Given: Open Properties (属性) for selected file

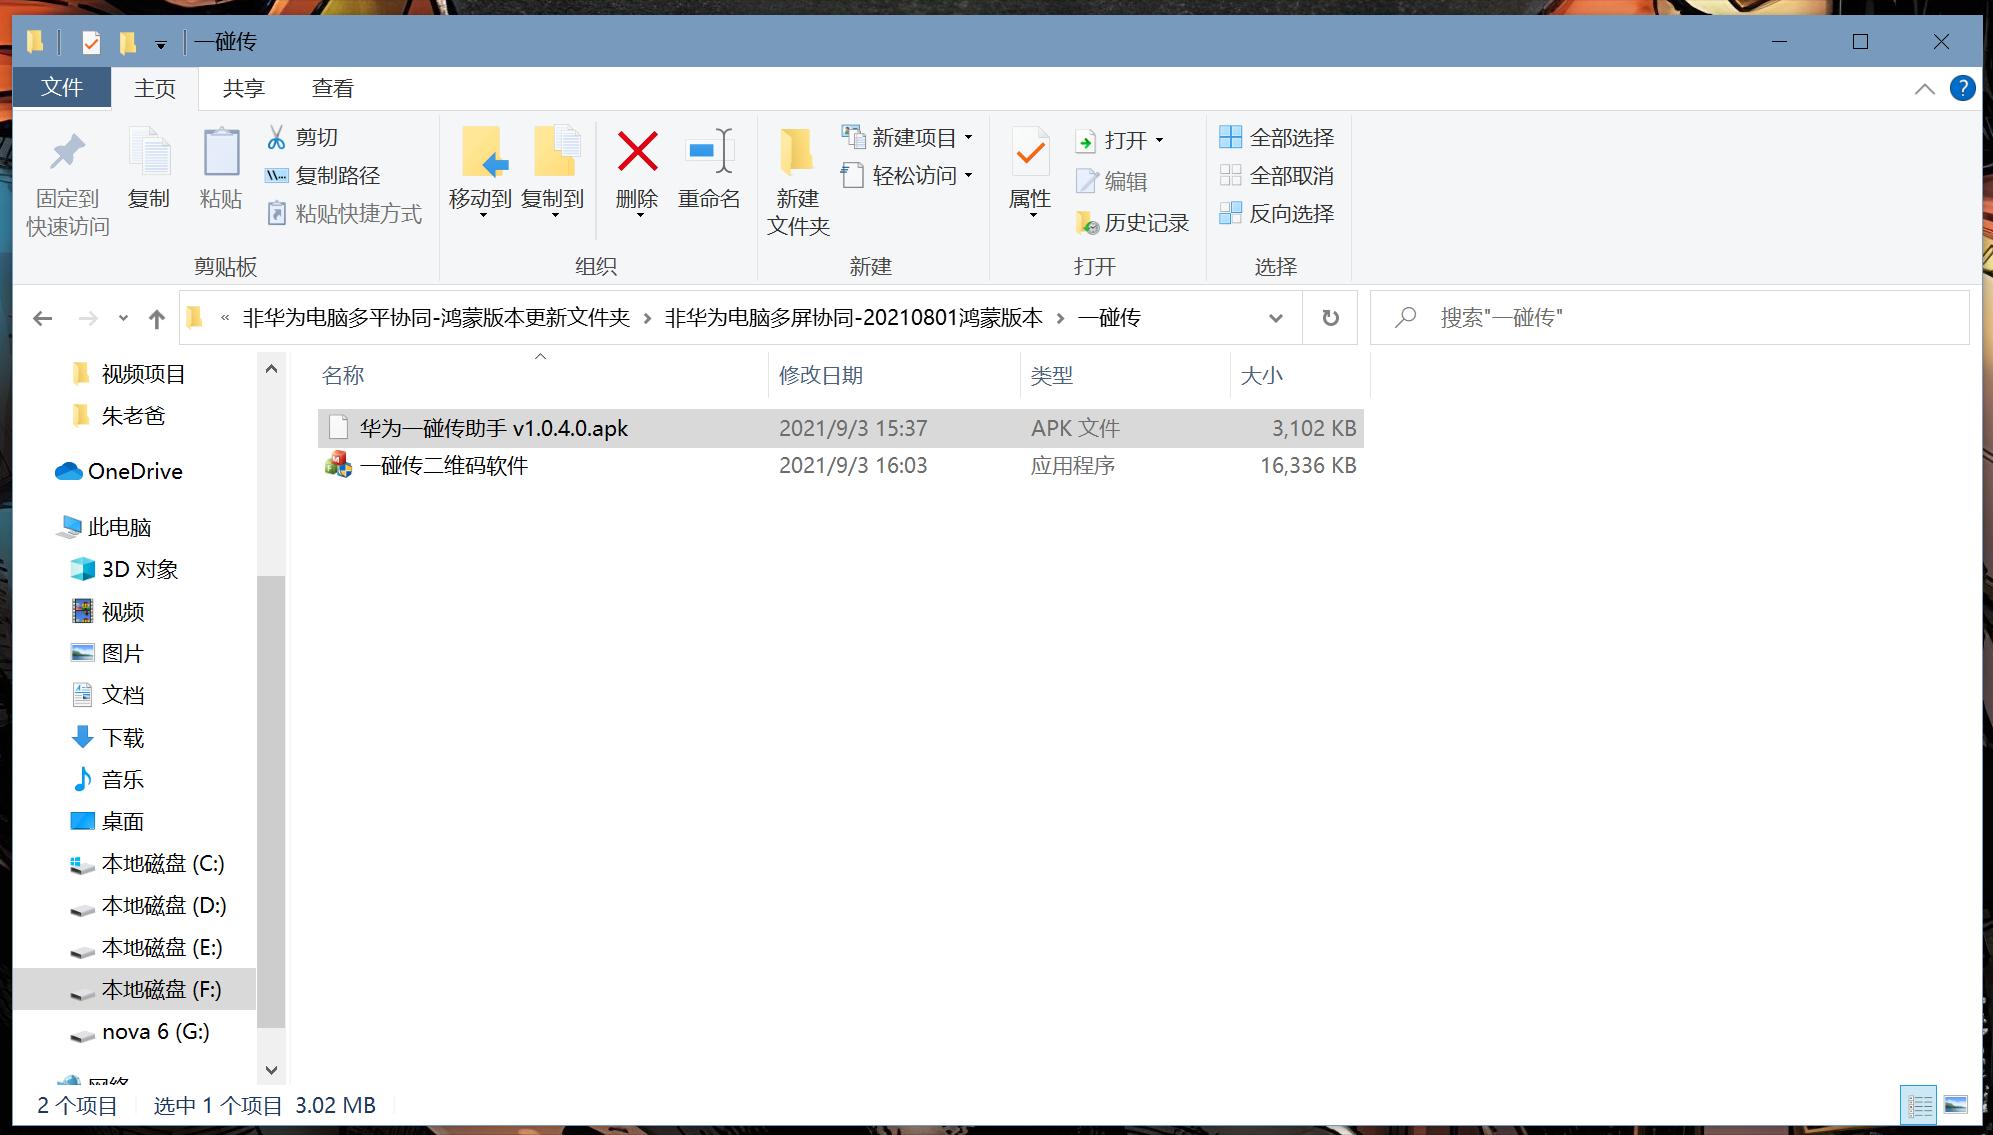Looking at the screenshot, I should (1029, 170).
